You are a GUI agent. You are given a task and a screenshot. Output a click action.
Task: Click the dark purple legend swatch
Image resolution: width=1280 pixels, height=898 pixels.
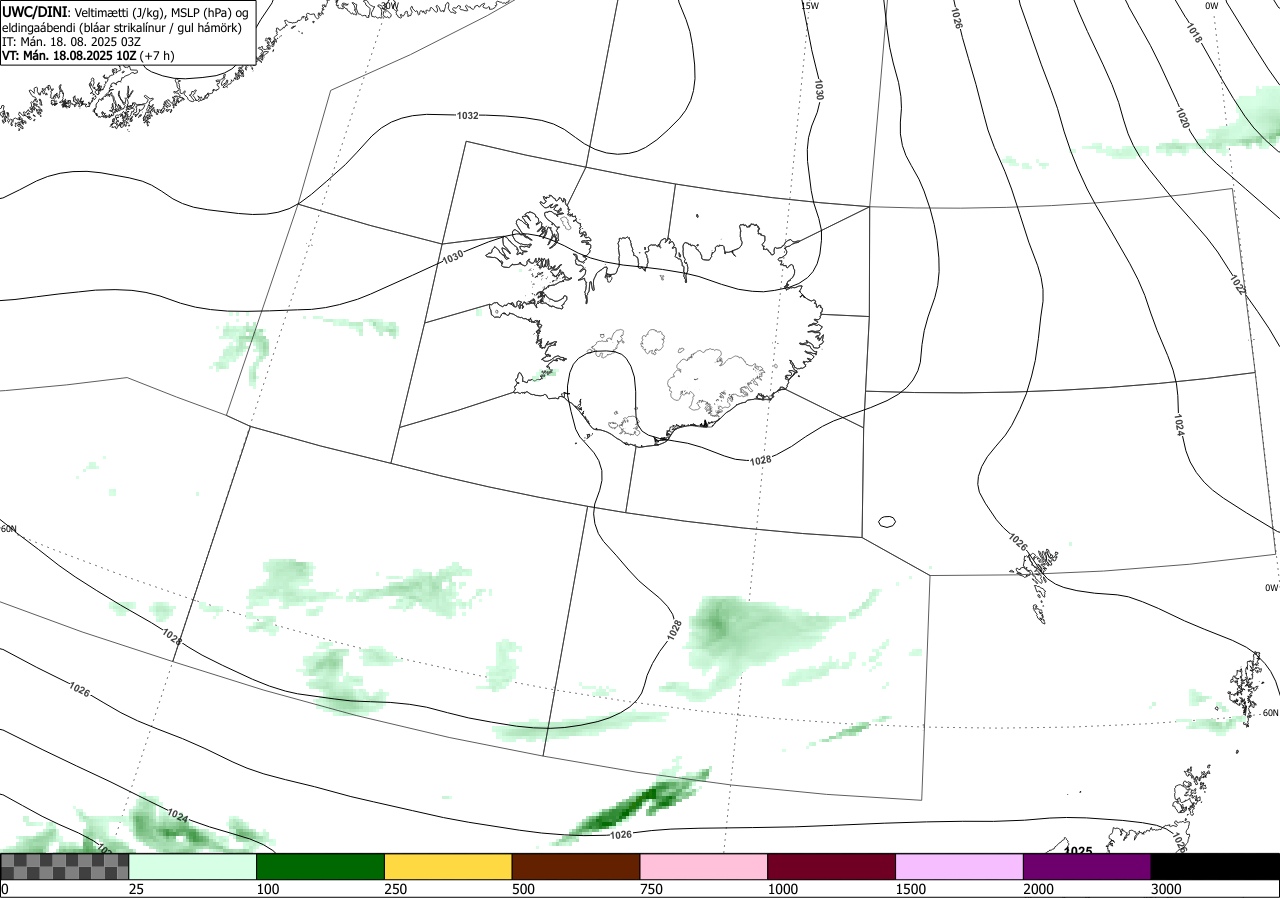tap(1087, 866)
